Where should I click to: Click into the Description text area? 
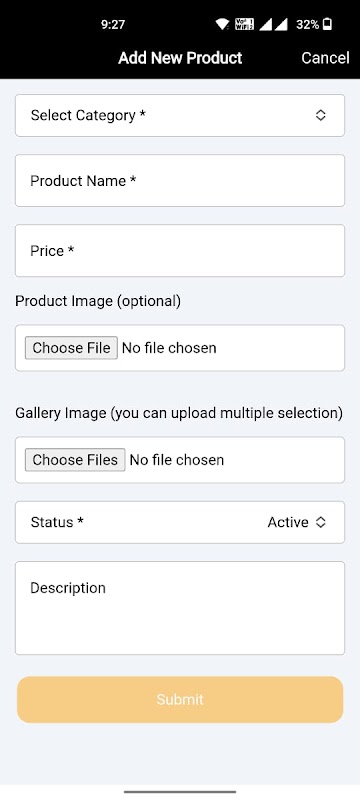pos(180,608)
